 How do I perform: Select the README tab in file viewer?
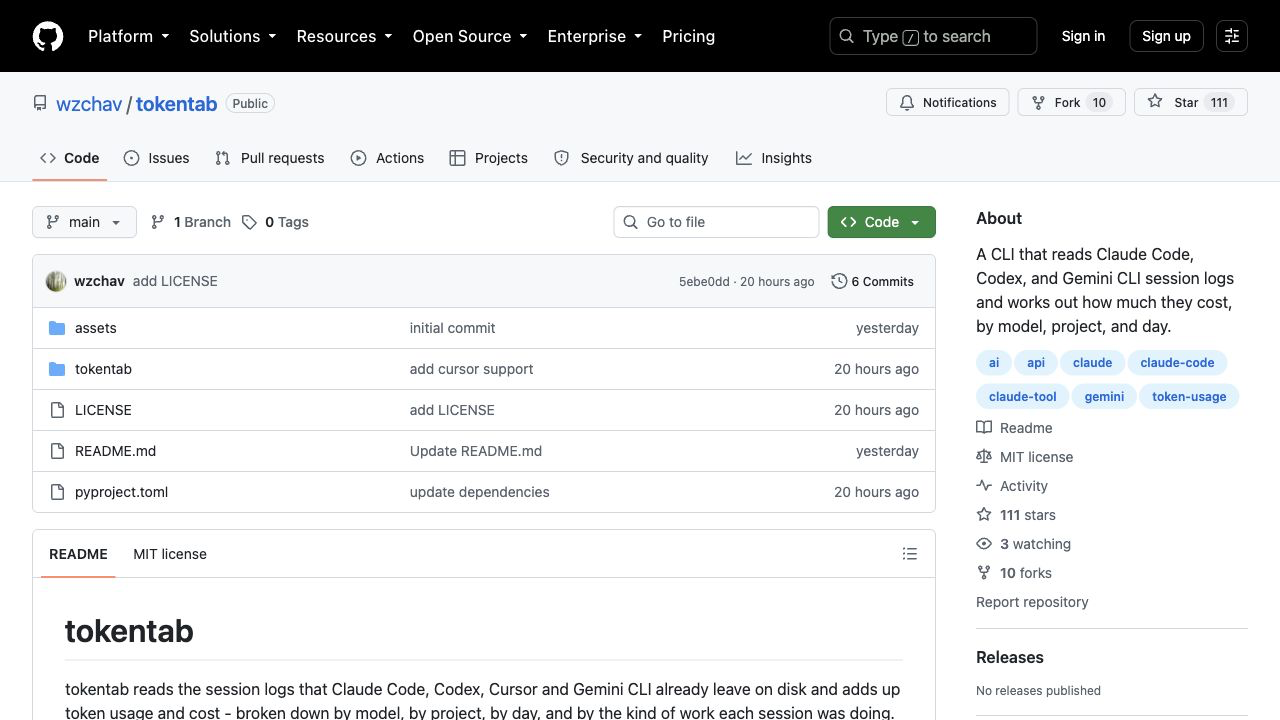(x=78, y=554)
